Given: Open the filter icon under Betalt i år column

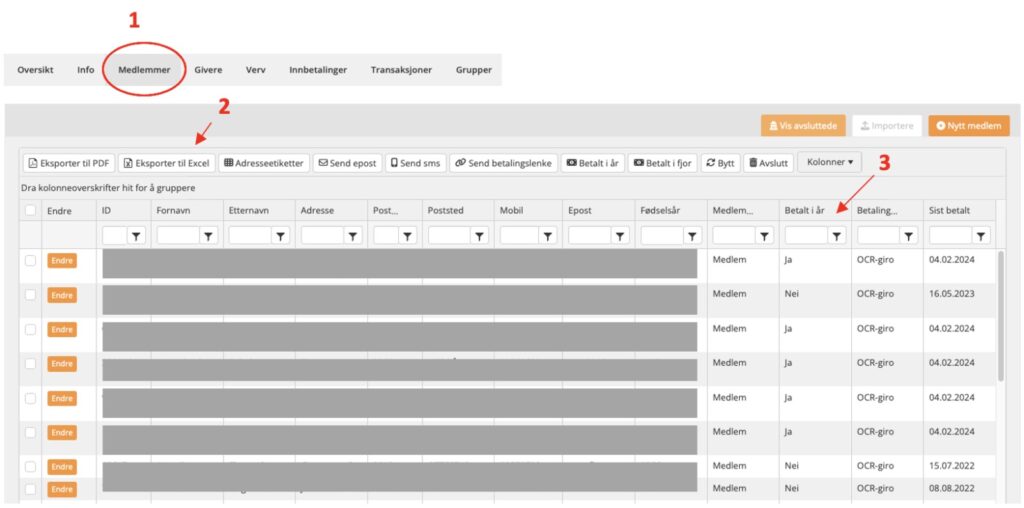Looking at the screenshot, I should point(837,236).
